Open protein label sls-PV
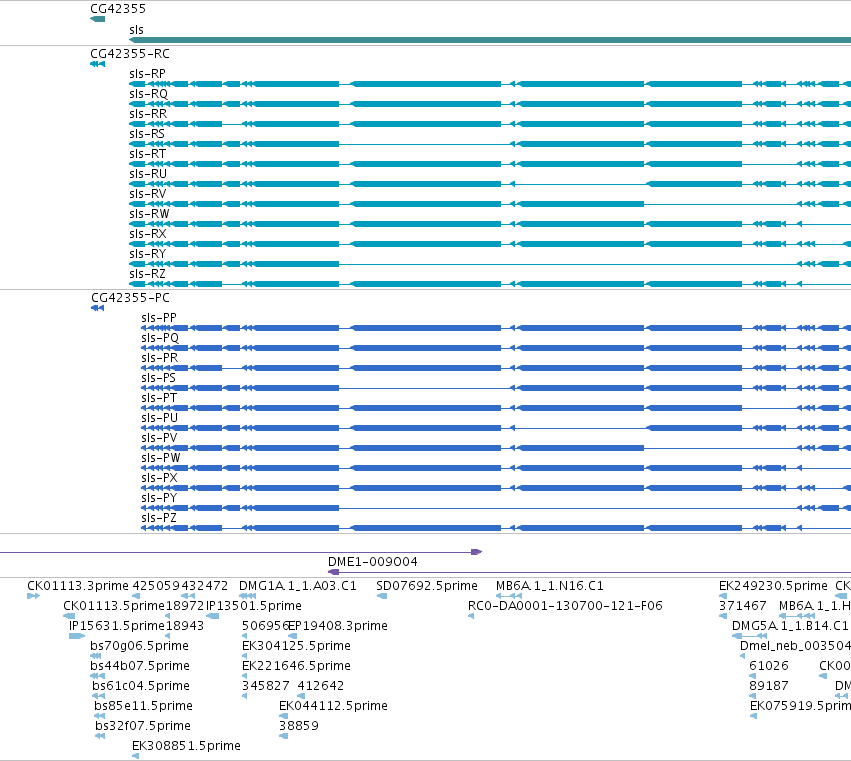The image size is (851, 761). (x=159, y=438)
